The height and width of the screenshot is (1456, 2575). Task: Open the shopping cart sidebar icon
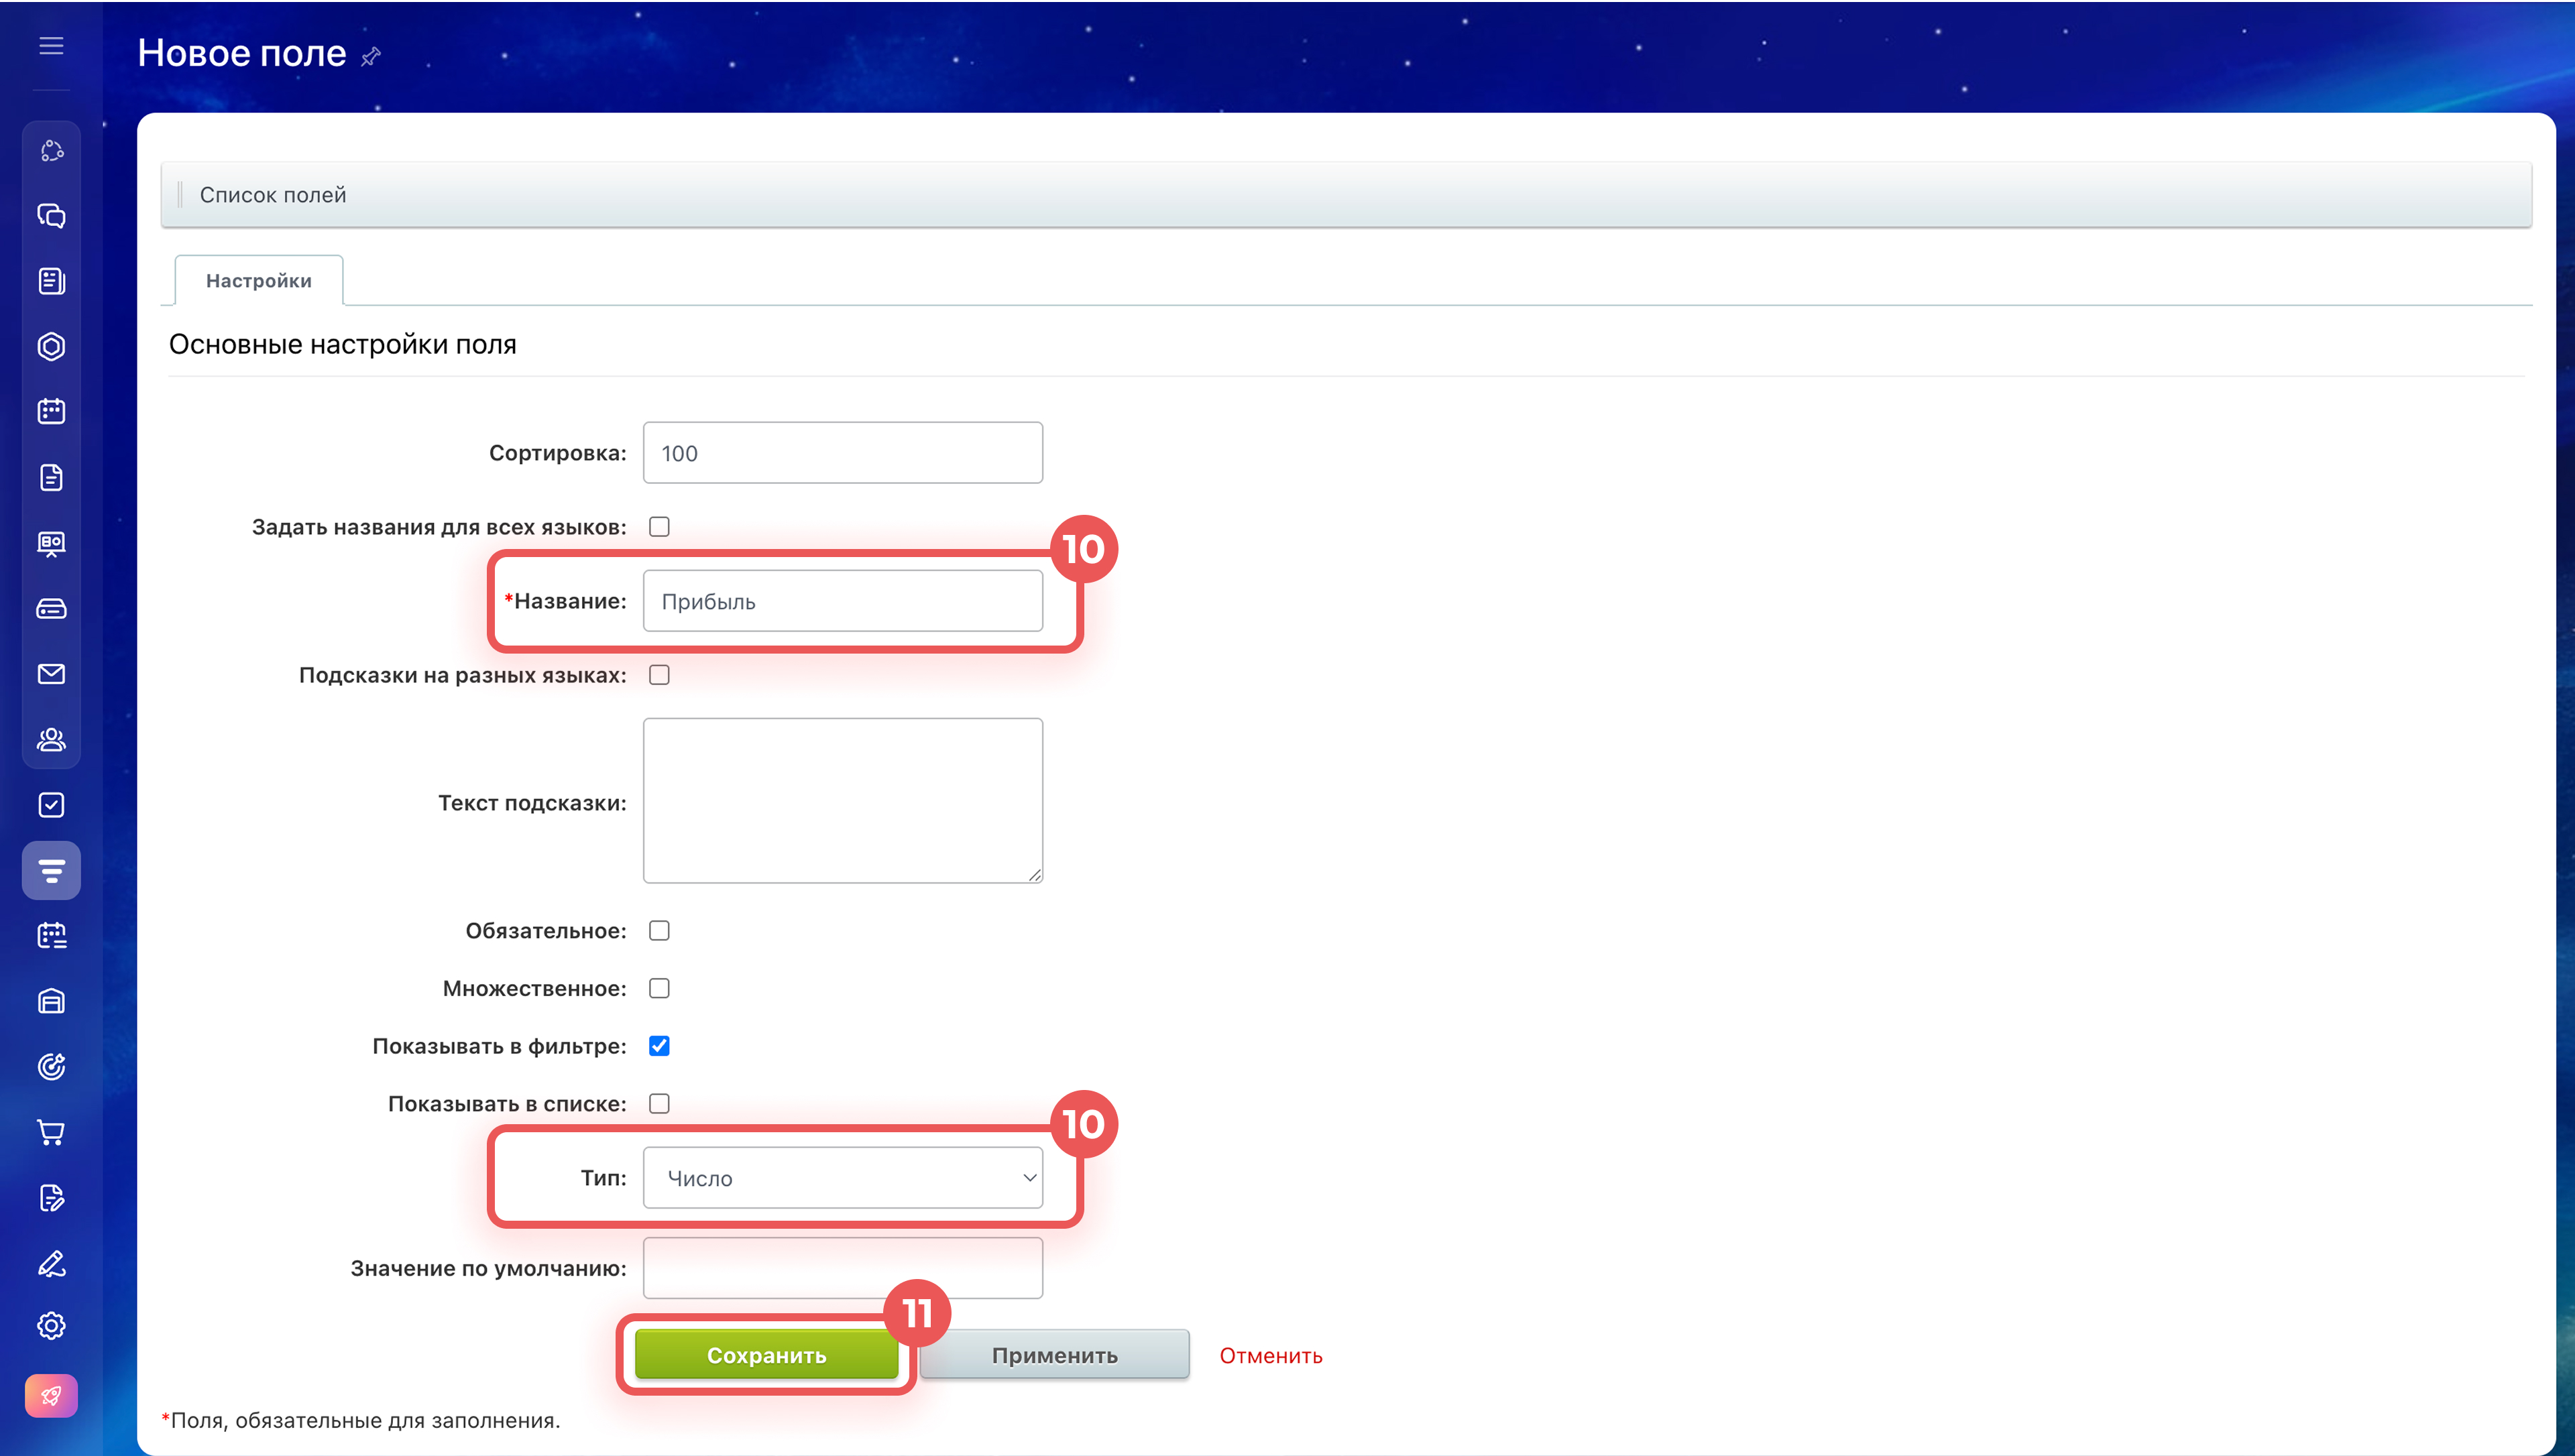51,1132
